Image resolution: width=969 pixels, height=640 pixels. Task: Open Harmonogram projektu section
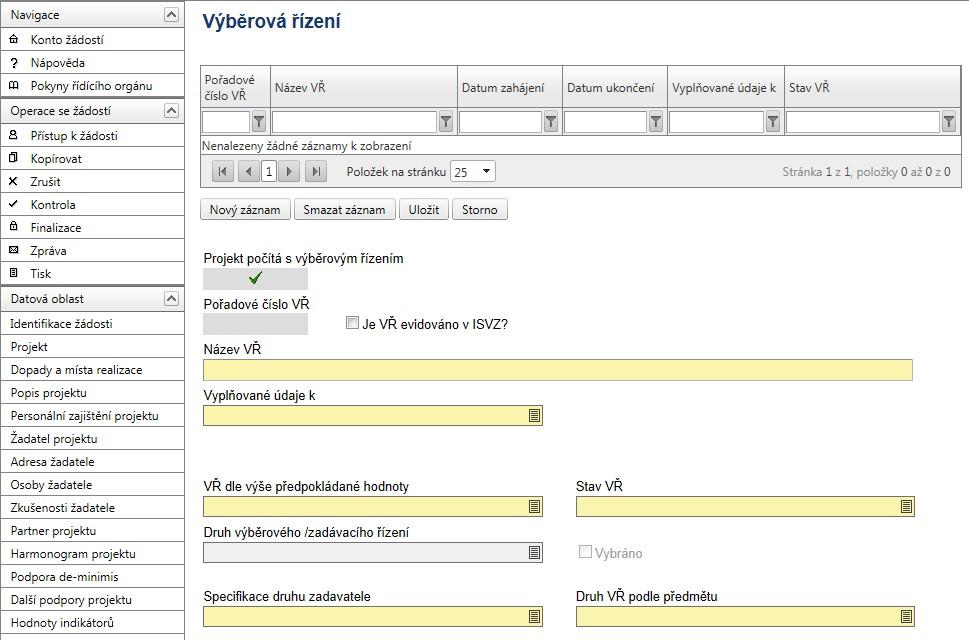[92, 554]
